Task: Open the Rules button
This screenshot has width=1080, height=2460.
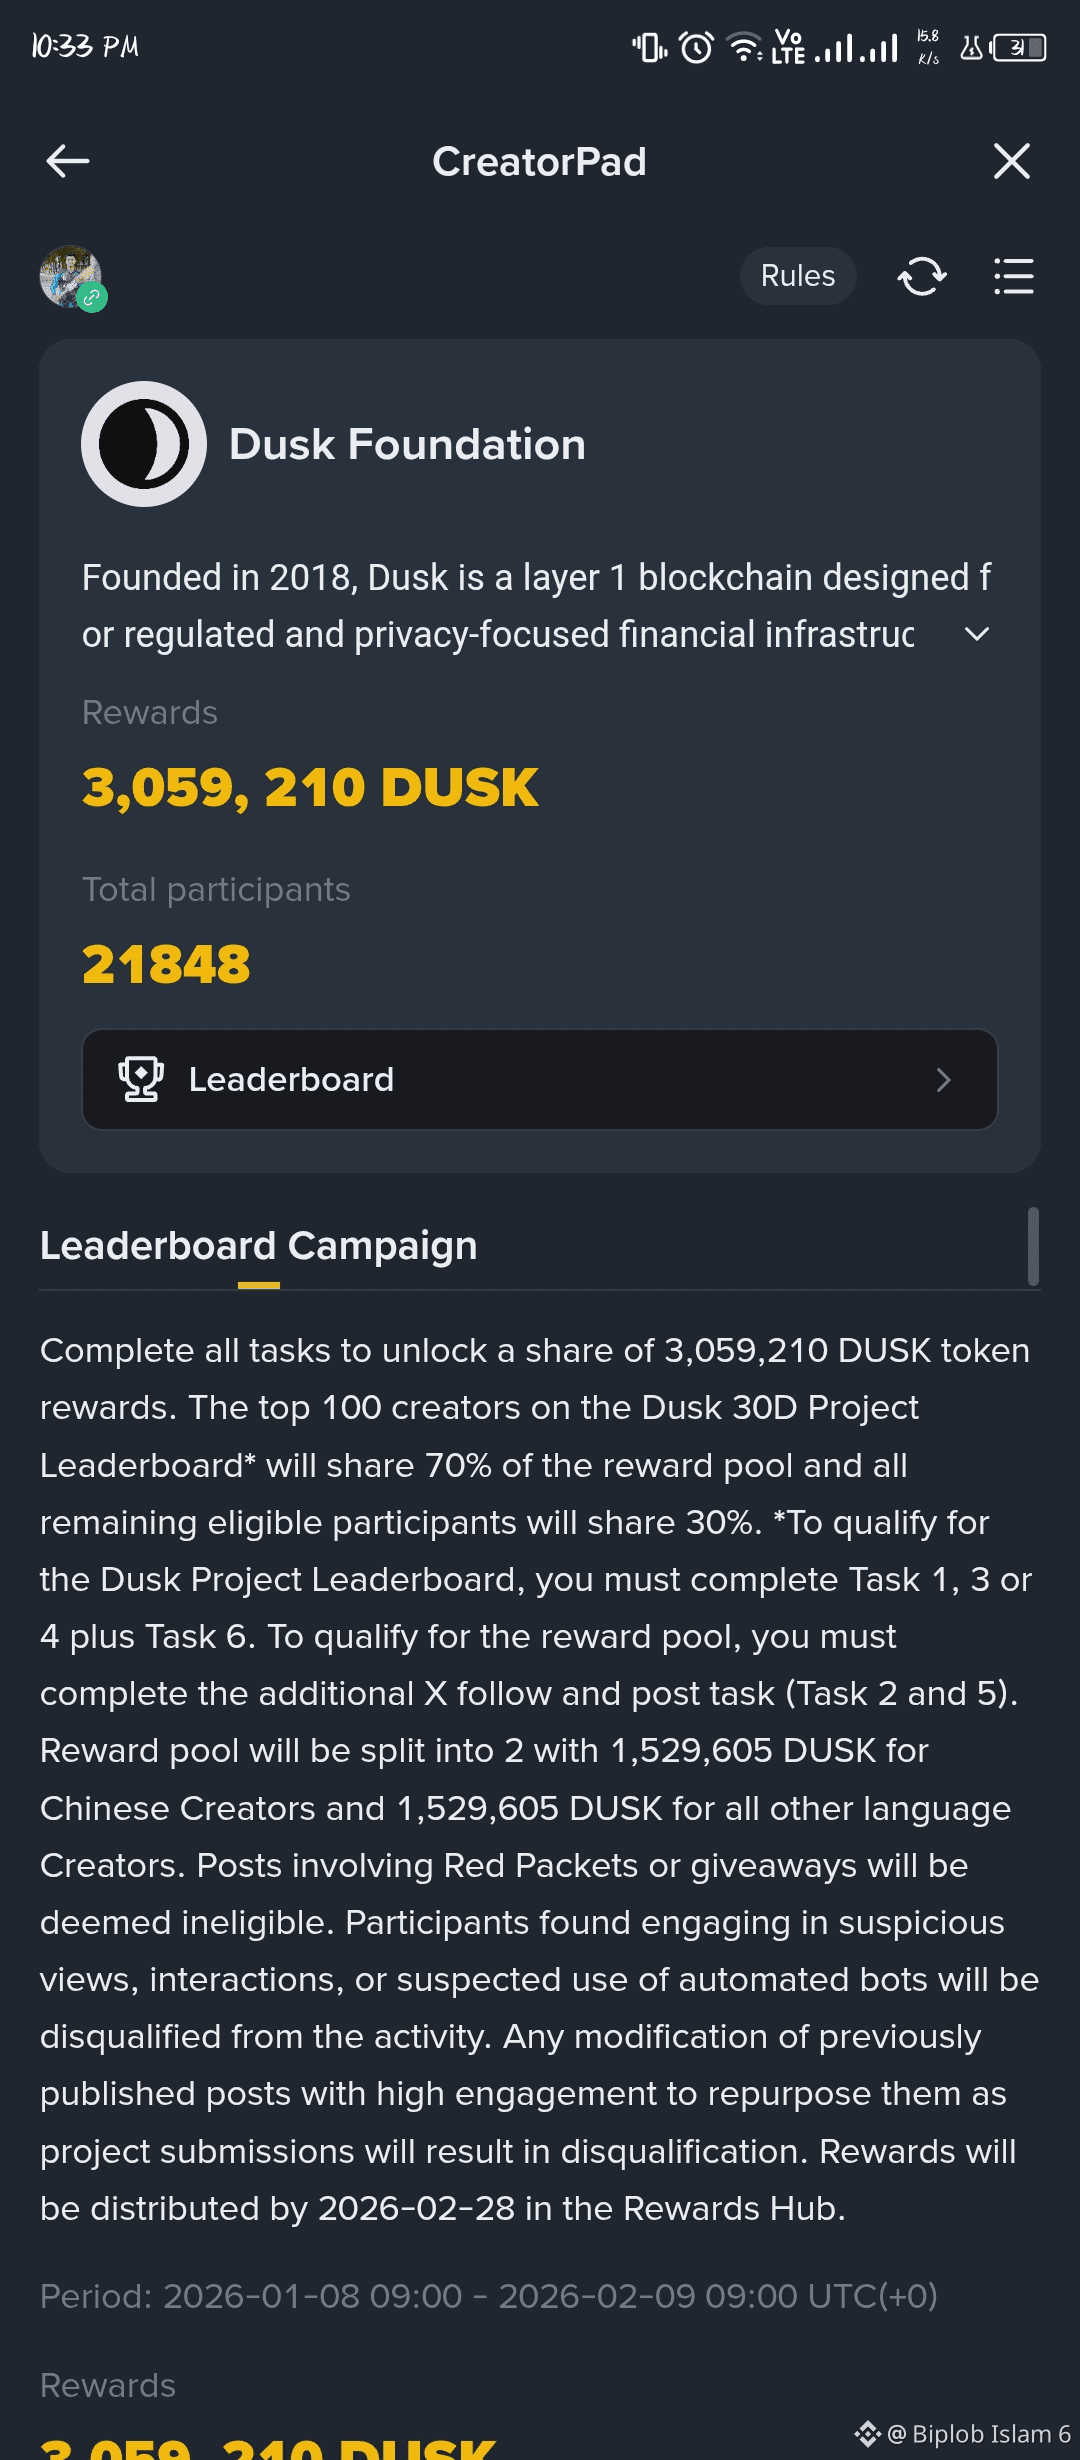Action: coord(797,276)
